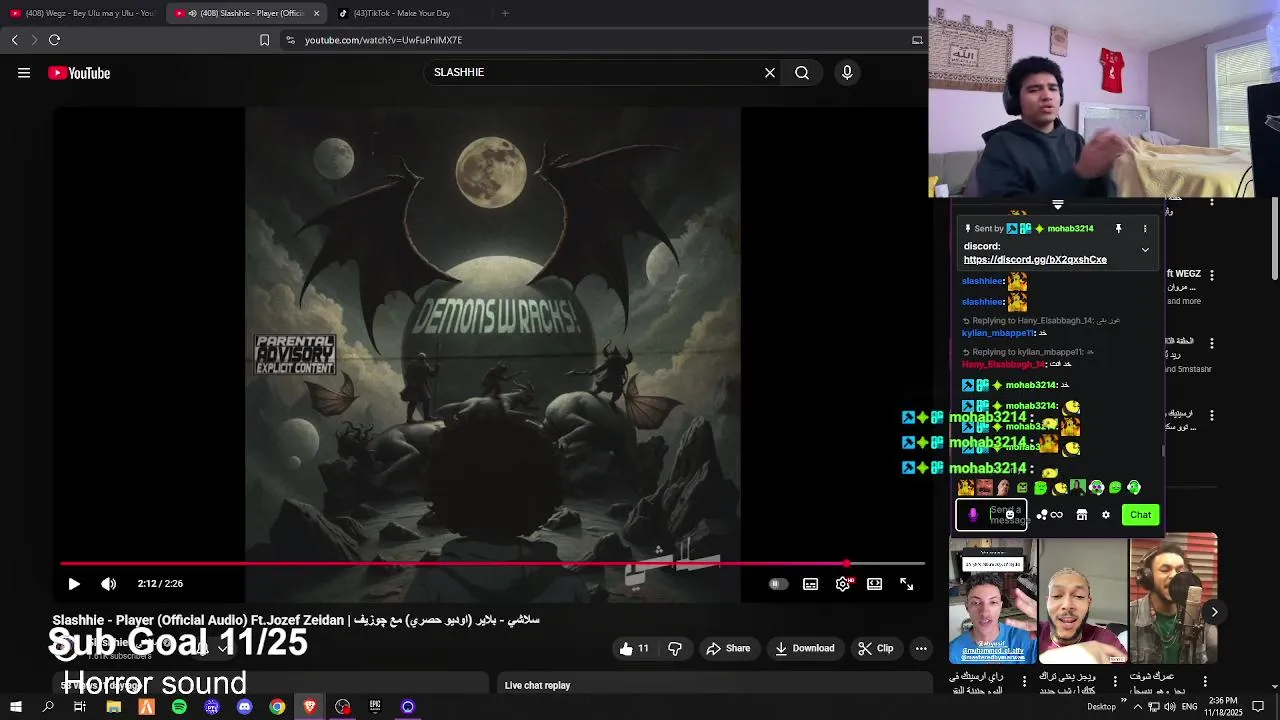
Task: Show next shorts with right arrow
Action: point(1214,612)
